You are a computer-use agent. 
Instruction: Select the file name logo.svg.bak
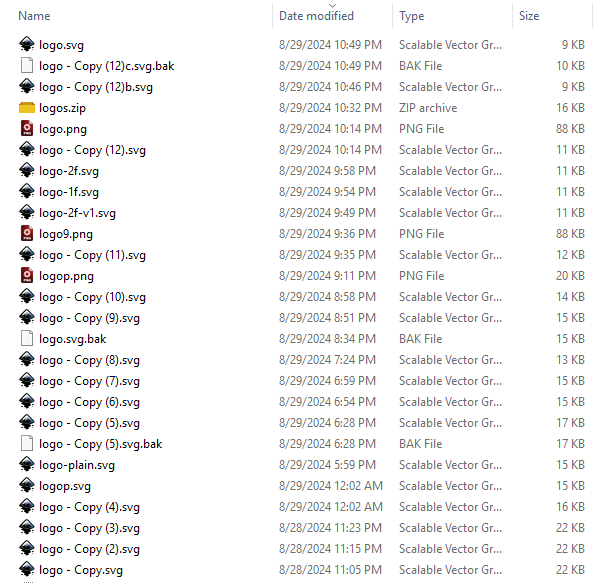[73, 339]
